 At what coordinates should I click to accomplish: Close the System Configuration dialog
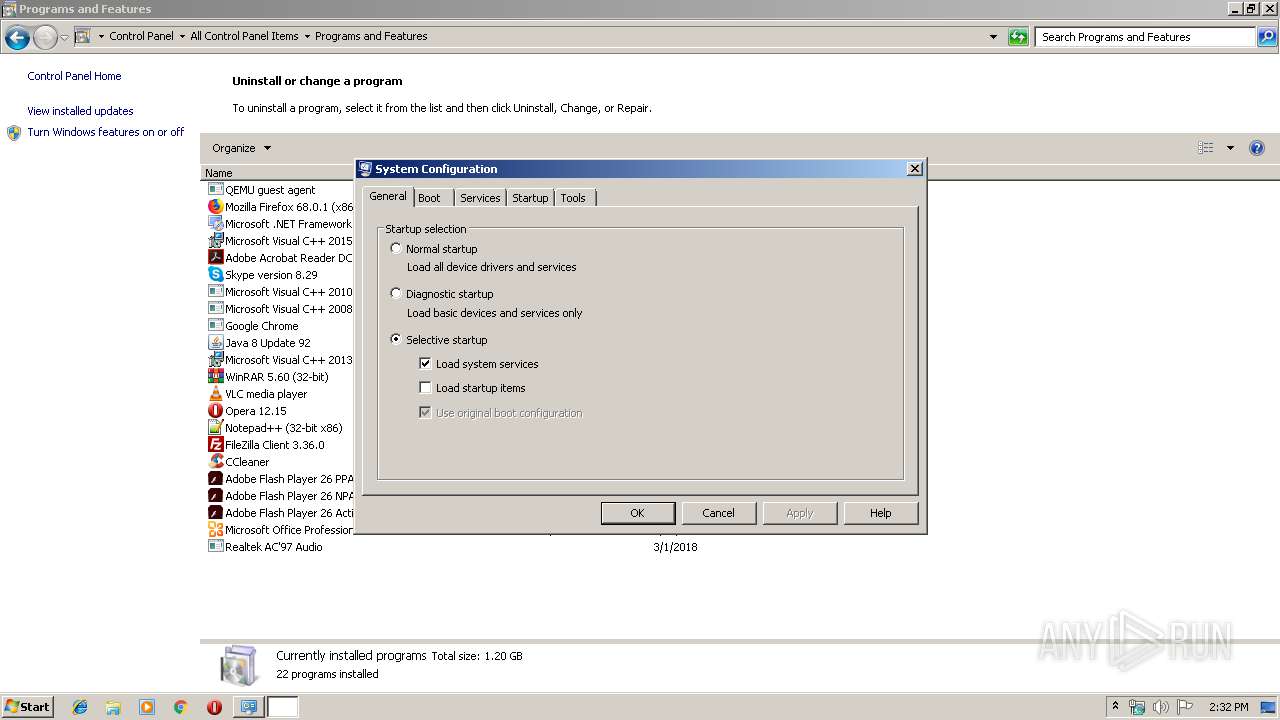pyautogui.click(x=914, y=169)
